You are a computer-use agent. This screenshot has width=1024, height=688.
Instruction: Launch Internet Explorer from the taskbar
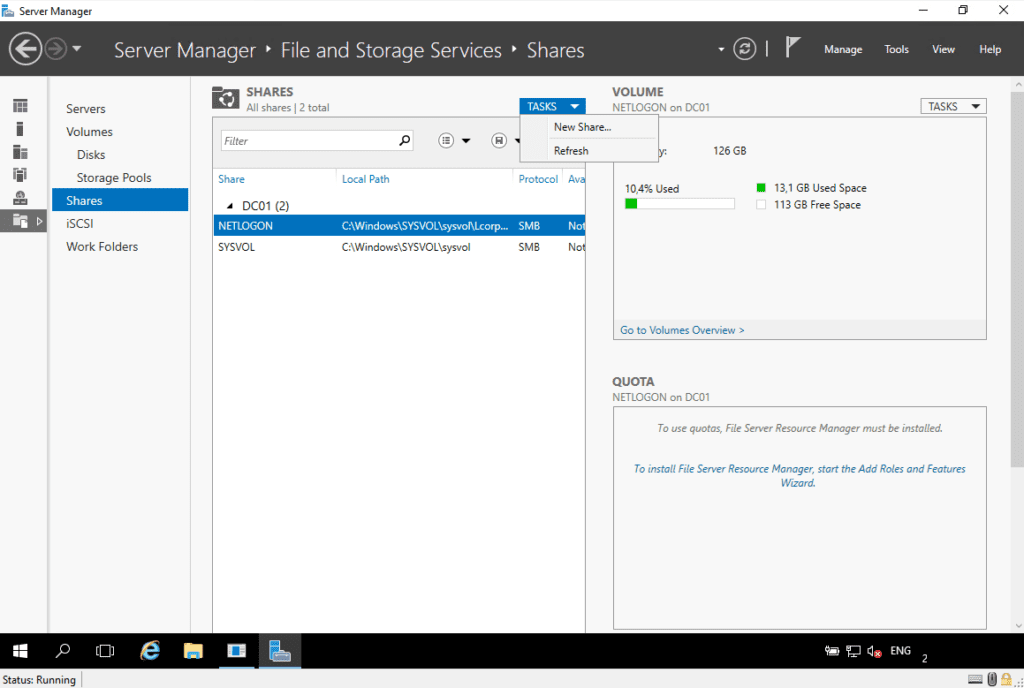pos(150,651)
